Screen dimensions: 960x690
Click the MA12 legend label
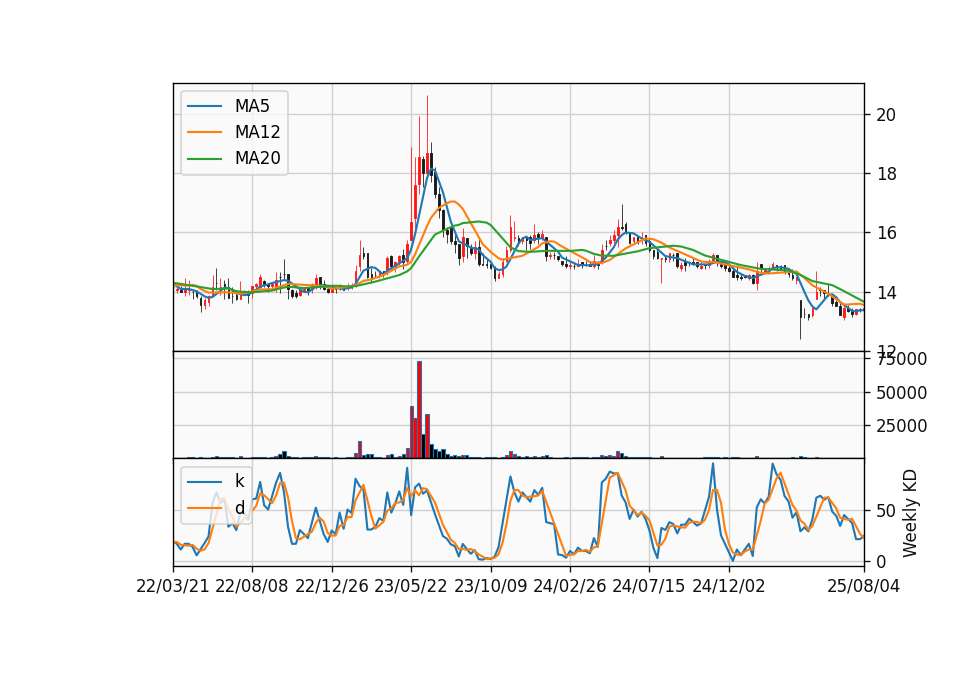point(257,132)
